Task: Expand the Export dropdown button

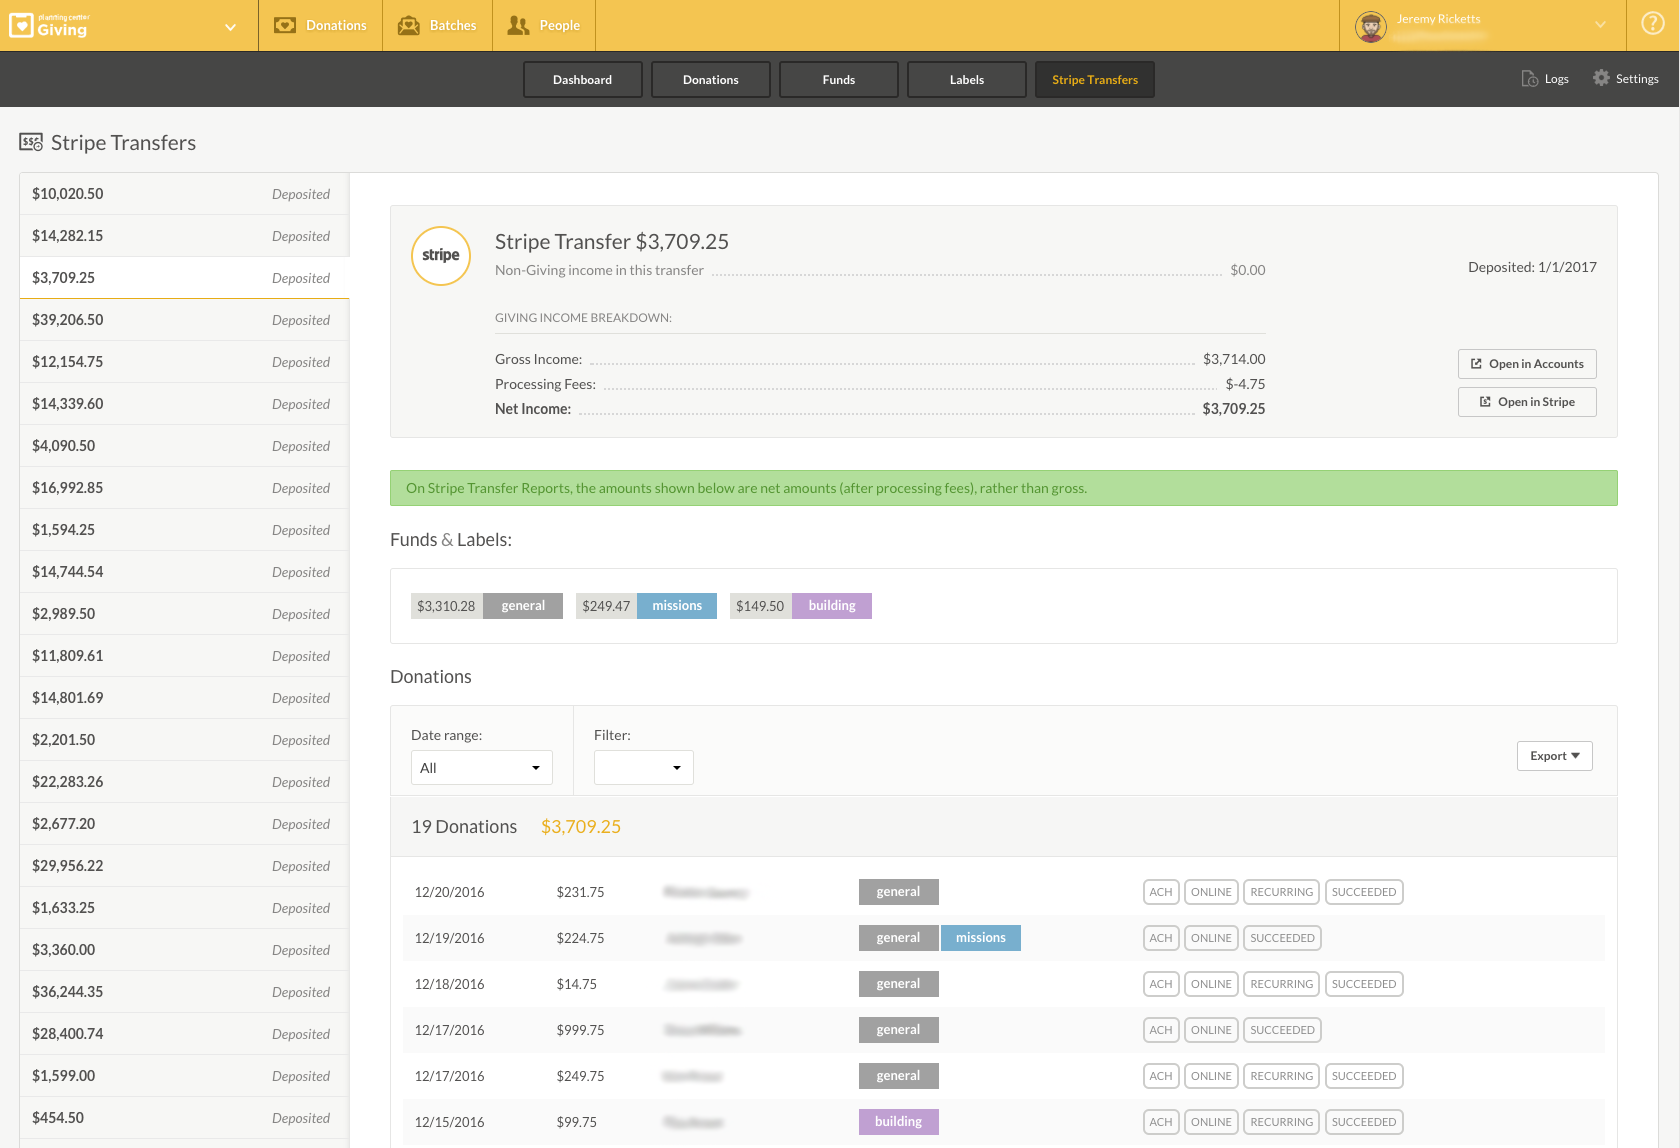Action: [1554, 756]
